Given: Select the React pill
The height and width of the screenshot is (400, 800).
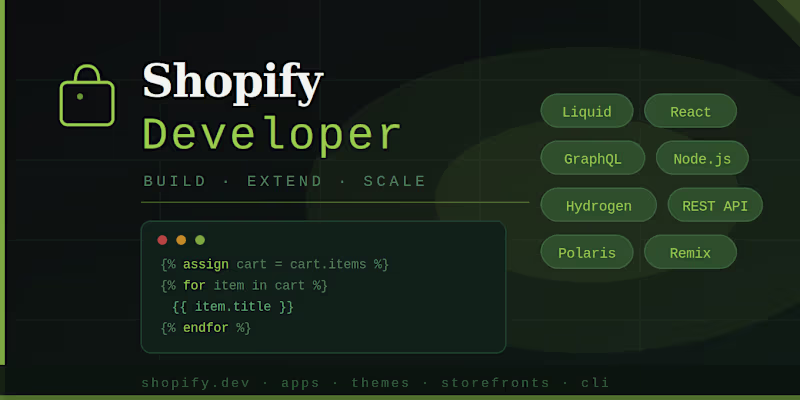Looking at the screenshot, I should click(x=690, y=111).
